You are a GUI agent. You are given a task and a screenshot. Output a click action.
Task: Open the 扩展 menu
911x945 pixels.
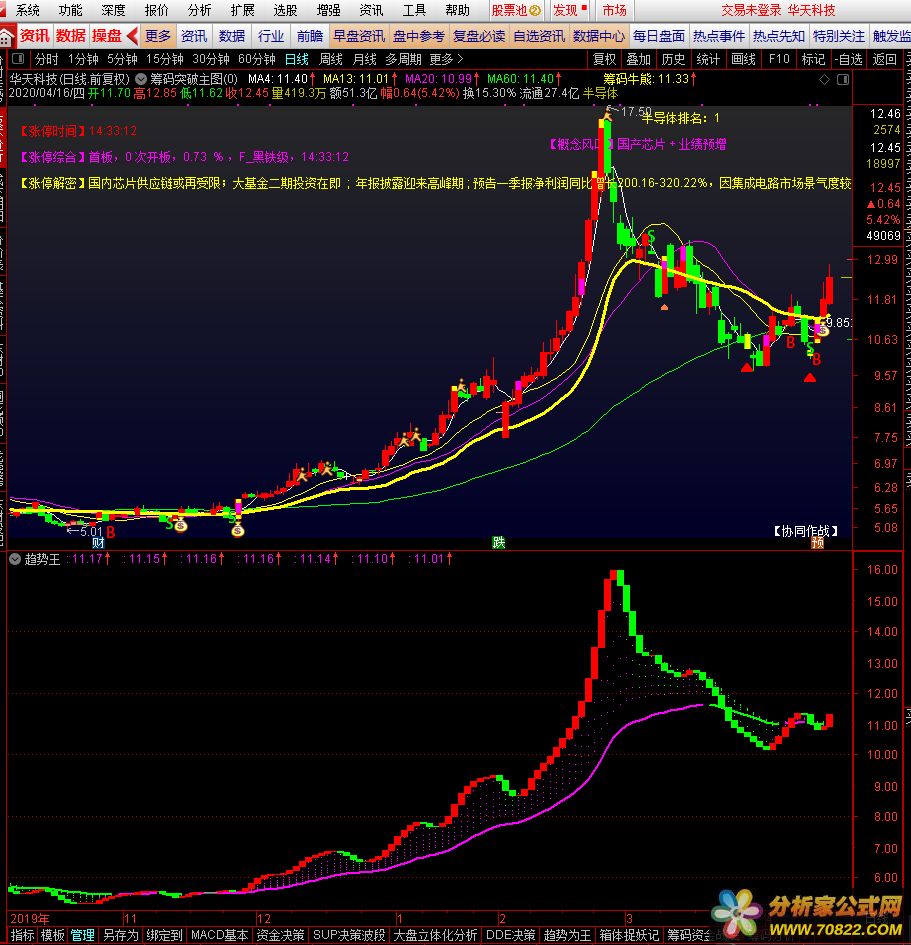(242, 10)
